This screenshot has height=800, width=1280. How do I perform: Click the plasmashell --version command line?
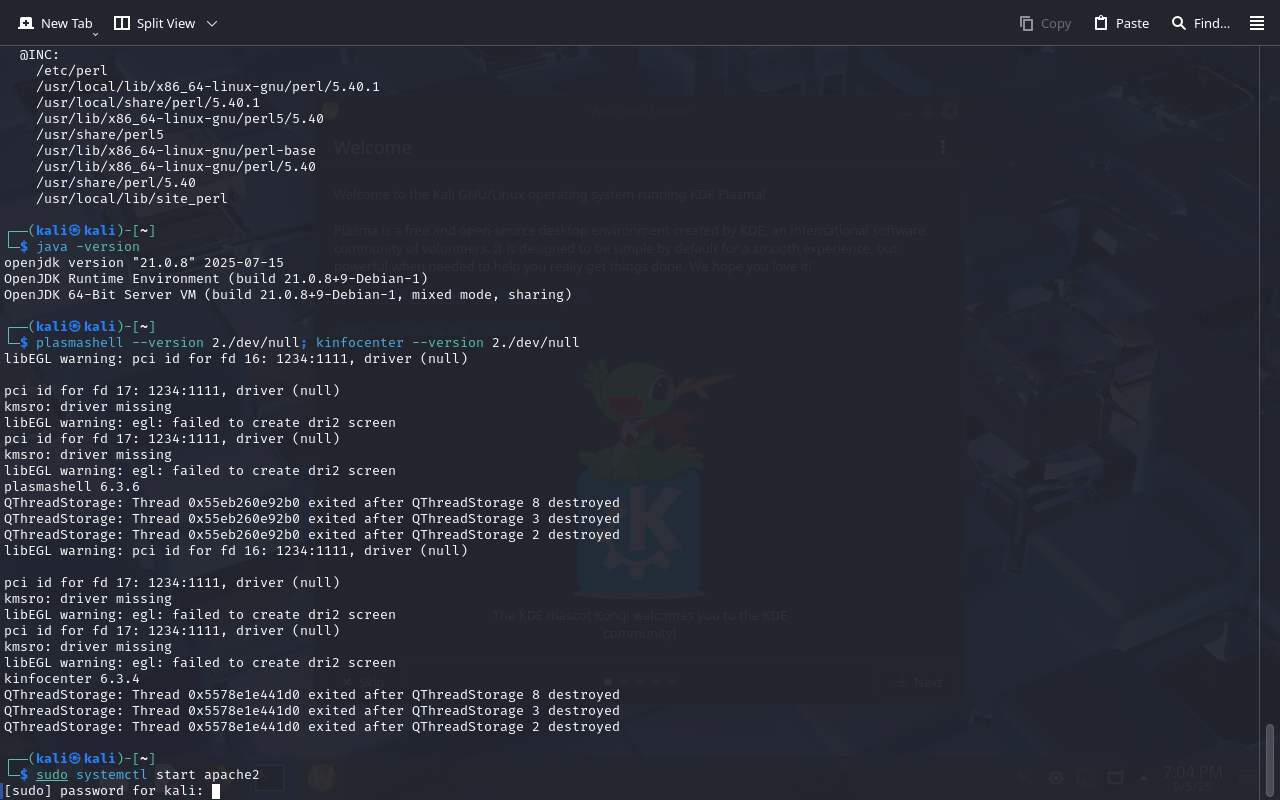308,343
